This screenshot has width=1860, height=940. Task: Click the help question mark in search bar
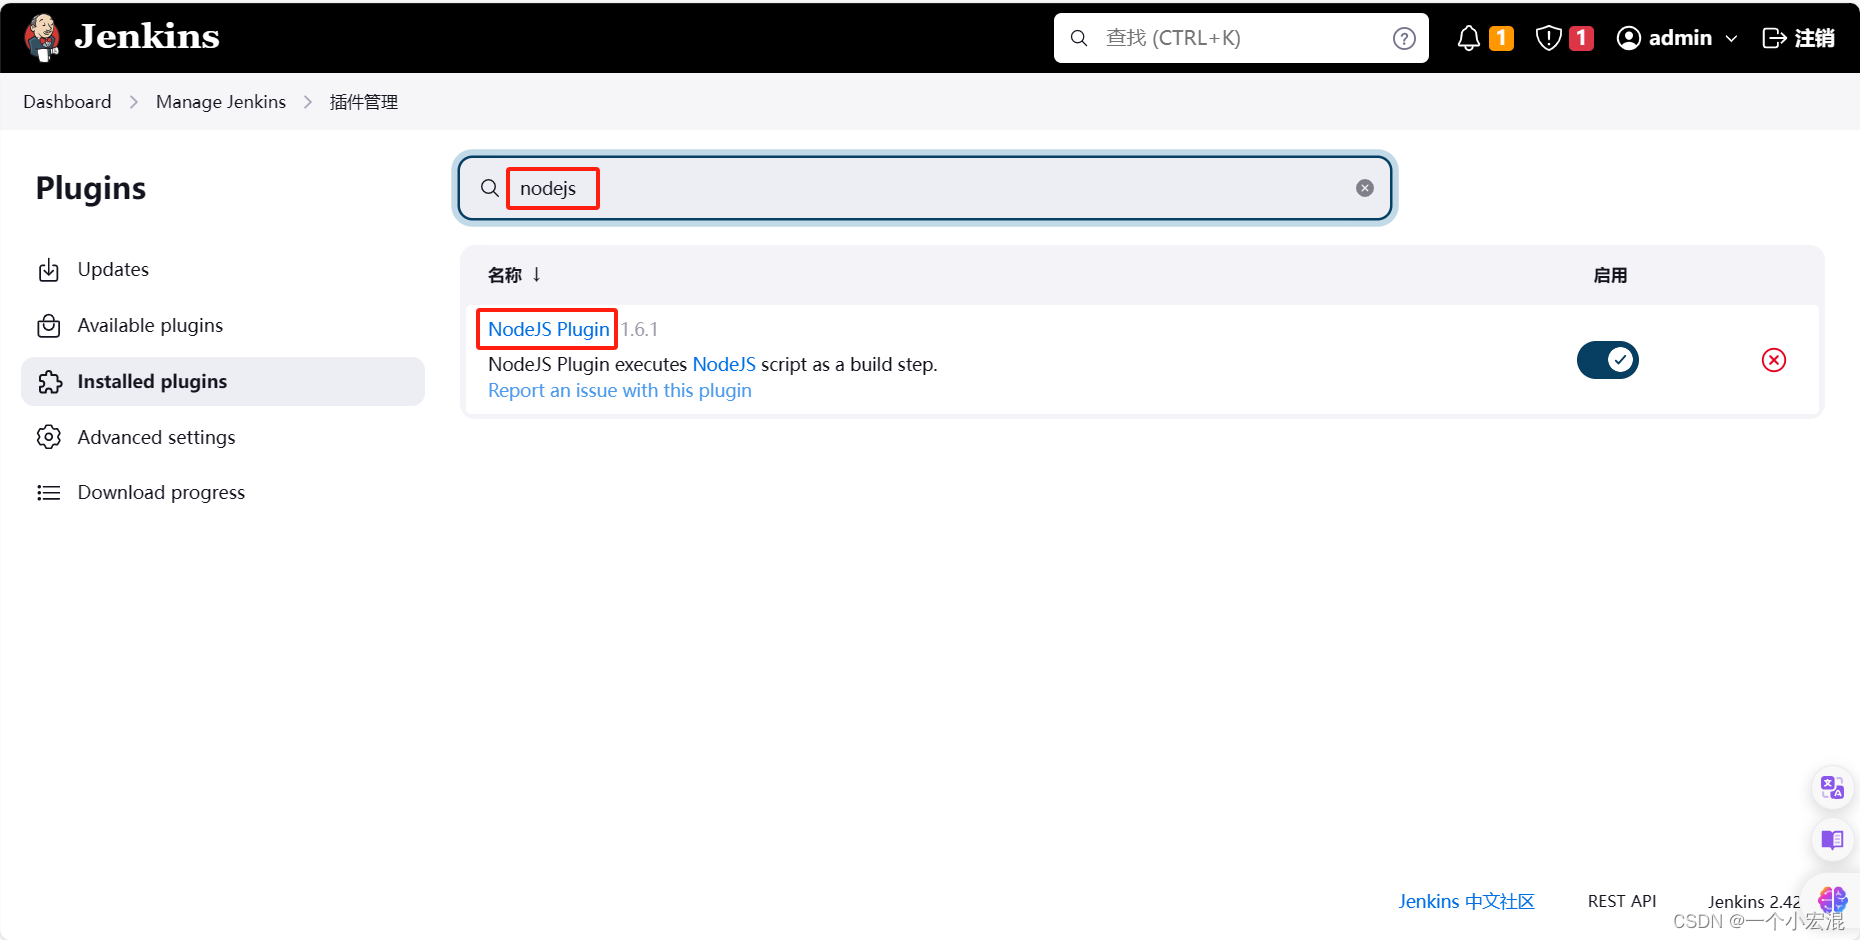click(1404, 37)
